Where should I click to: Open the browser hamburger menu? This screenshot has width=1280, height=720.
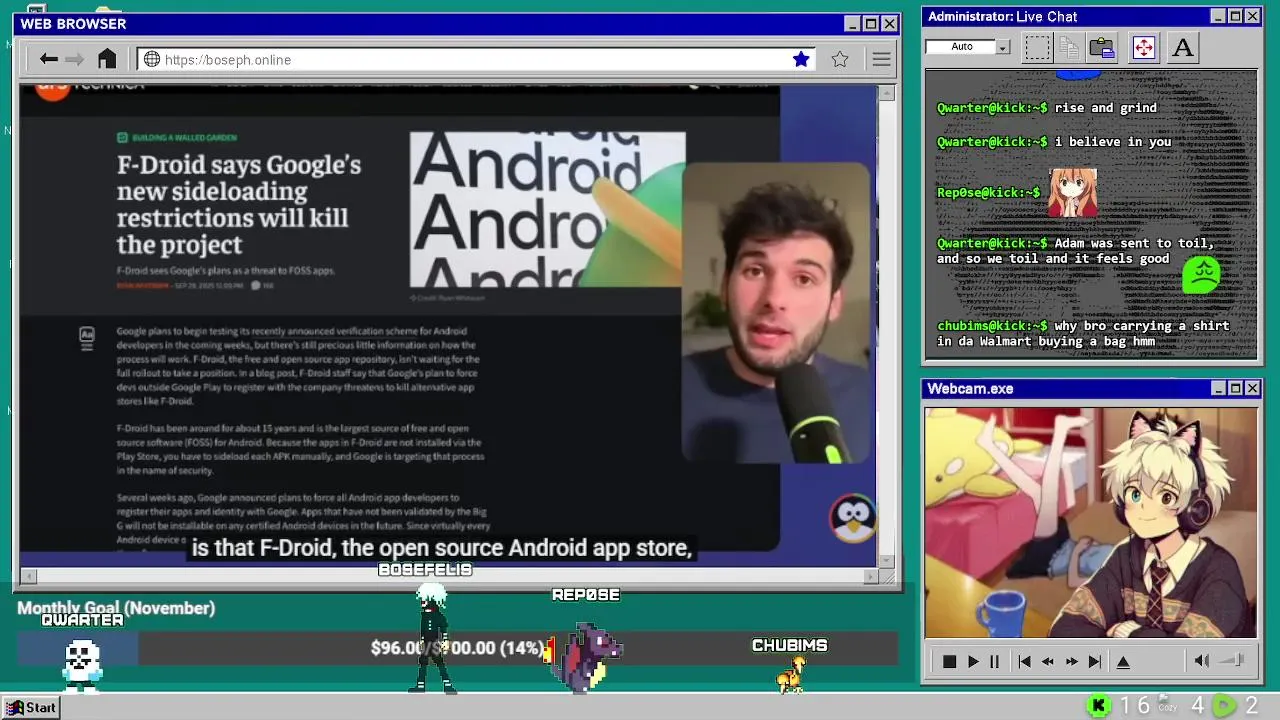click(x=881, y=59)
